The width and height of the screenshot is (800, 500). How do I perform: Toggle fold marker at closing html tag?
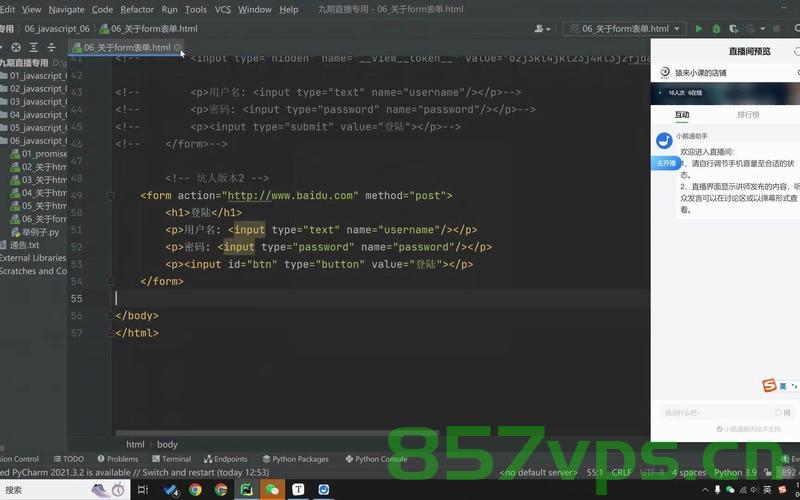pyautogui.click(x=110, y=333)
